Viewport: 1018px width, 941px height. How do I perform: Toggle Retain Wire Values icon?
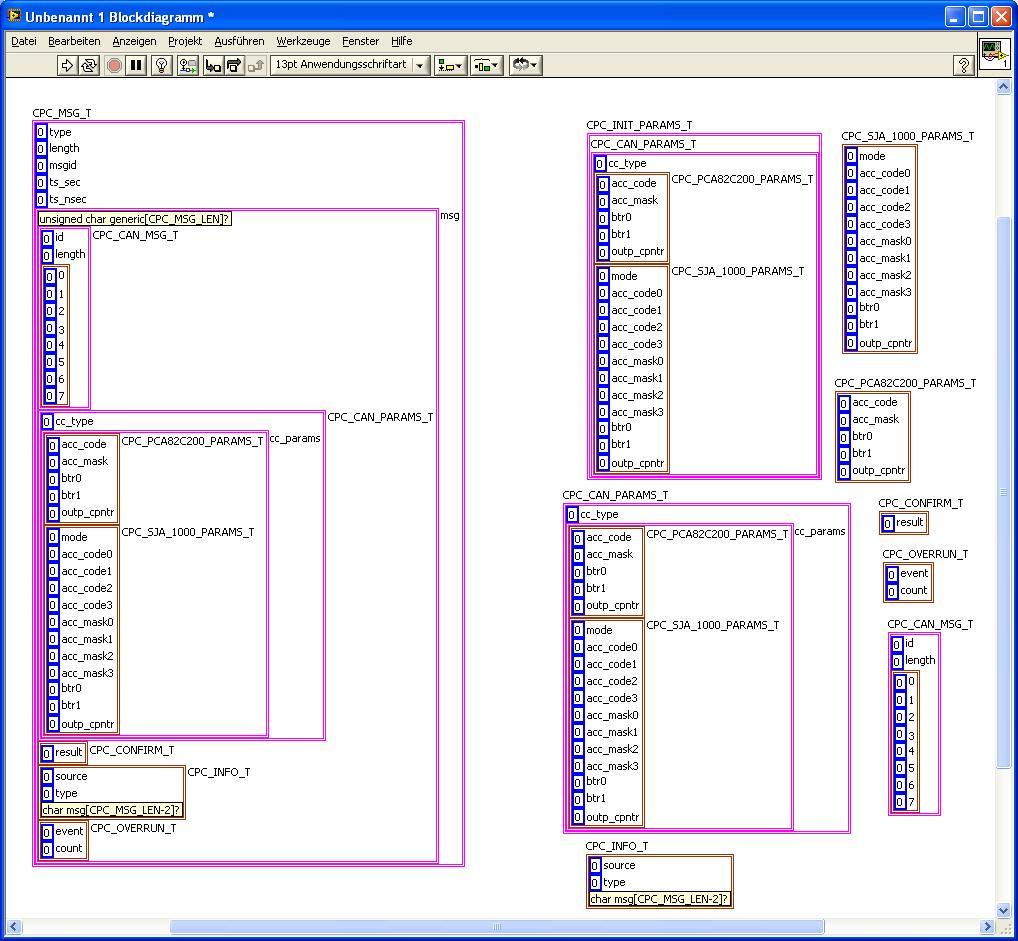pos(187,65)
